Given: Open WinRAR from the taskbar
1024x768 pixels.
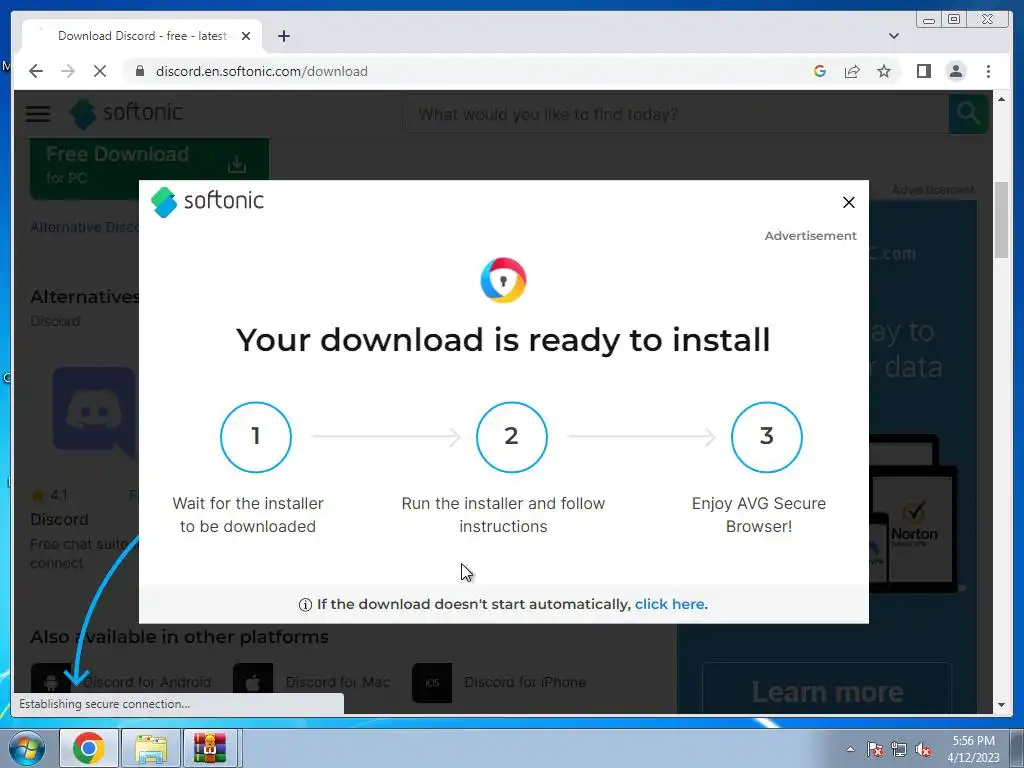Looking at the screenshot, I should point(210,748).
